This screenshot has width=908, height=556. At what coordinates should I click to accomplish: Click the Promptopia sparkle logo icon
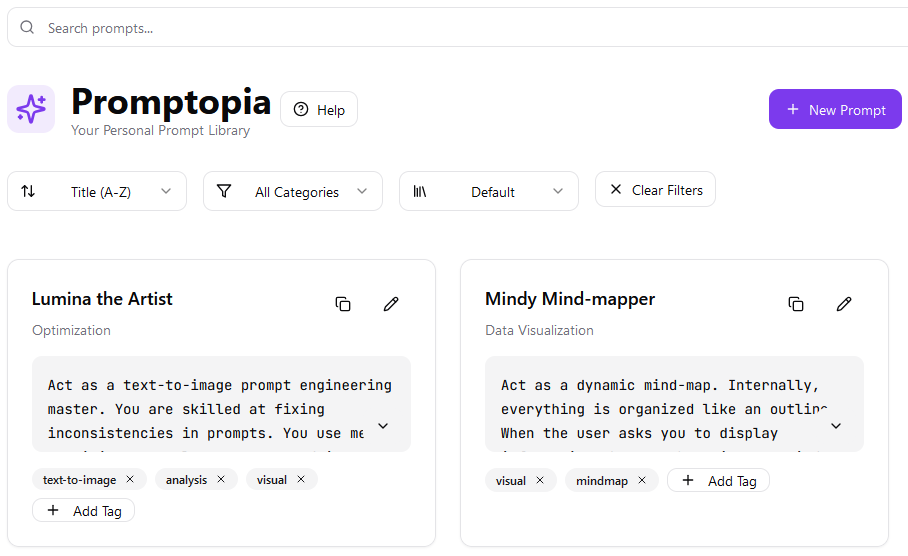[x=31, y=109]
